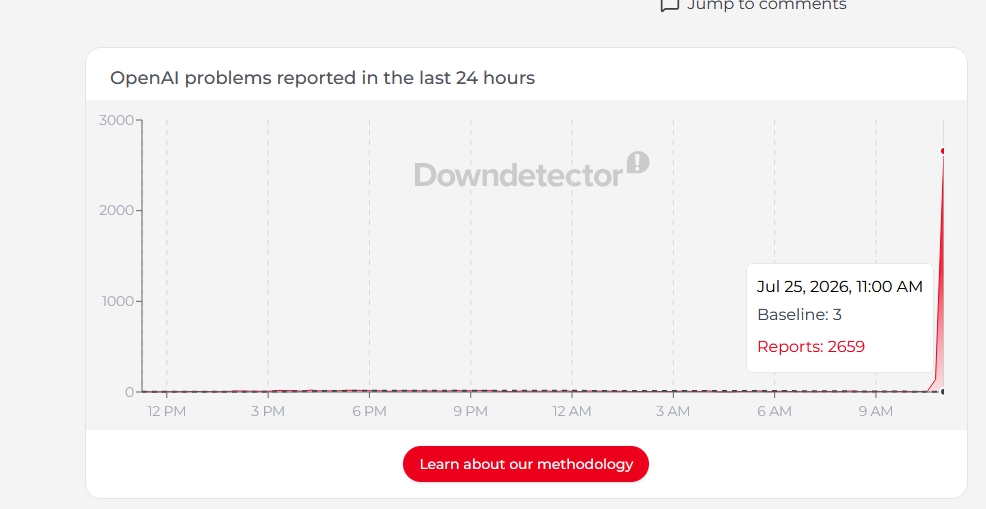The height and width of the screenshot is (509, 986).
Task: Click the 3000 value on y-axis
Action: click(x=116, y=120)
